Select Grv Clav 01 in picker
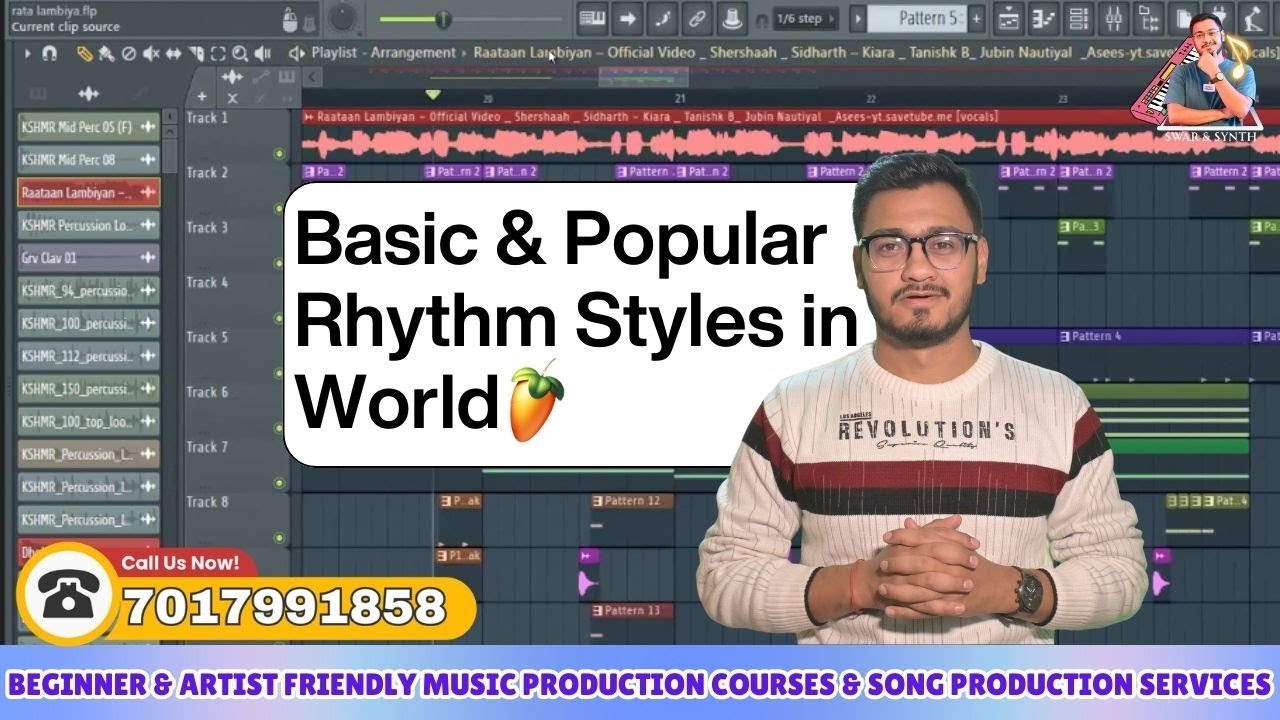 coord(88,258)
